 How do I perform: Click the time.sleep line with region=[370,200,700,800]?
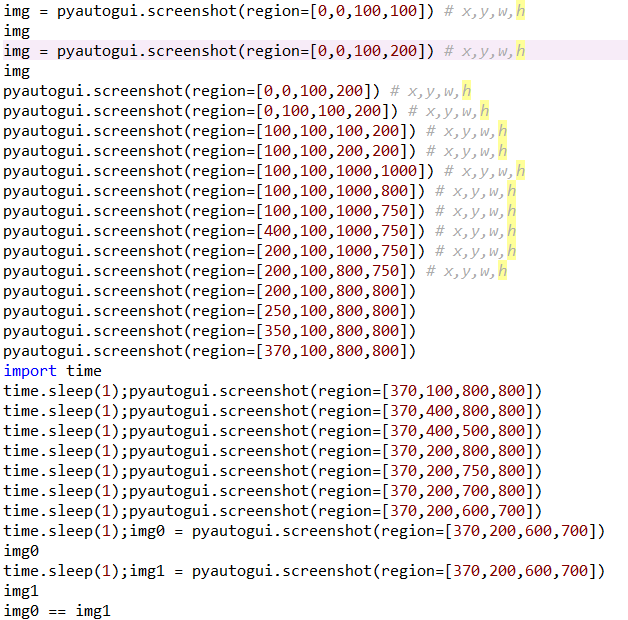pyautogui.click(x=273, y=491)
